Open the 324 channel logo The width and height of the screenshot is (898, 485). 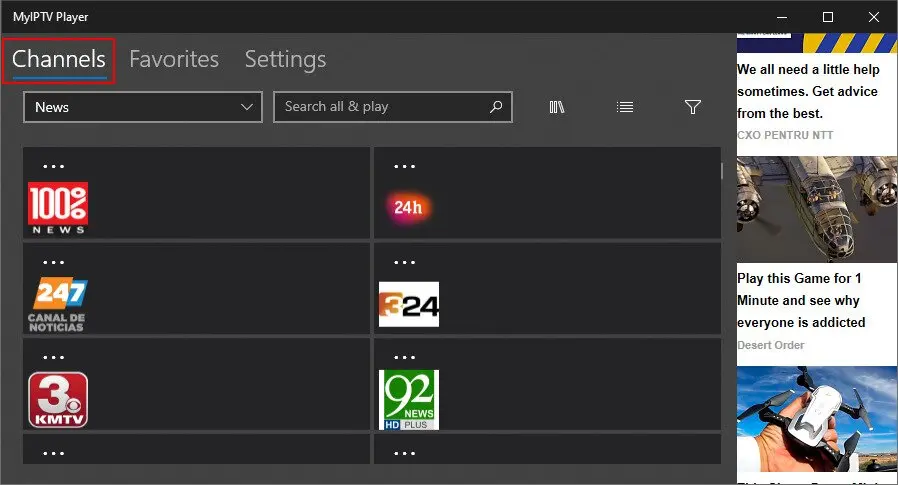point(409,304)
